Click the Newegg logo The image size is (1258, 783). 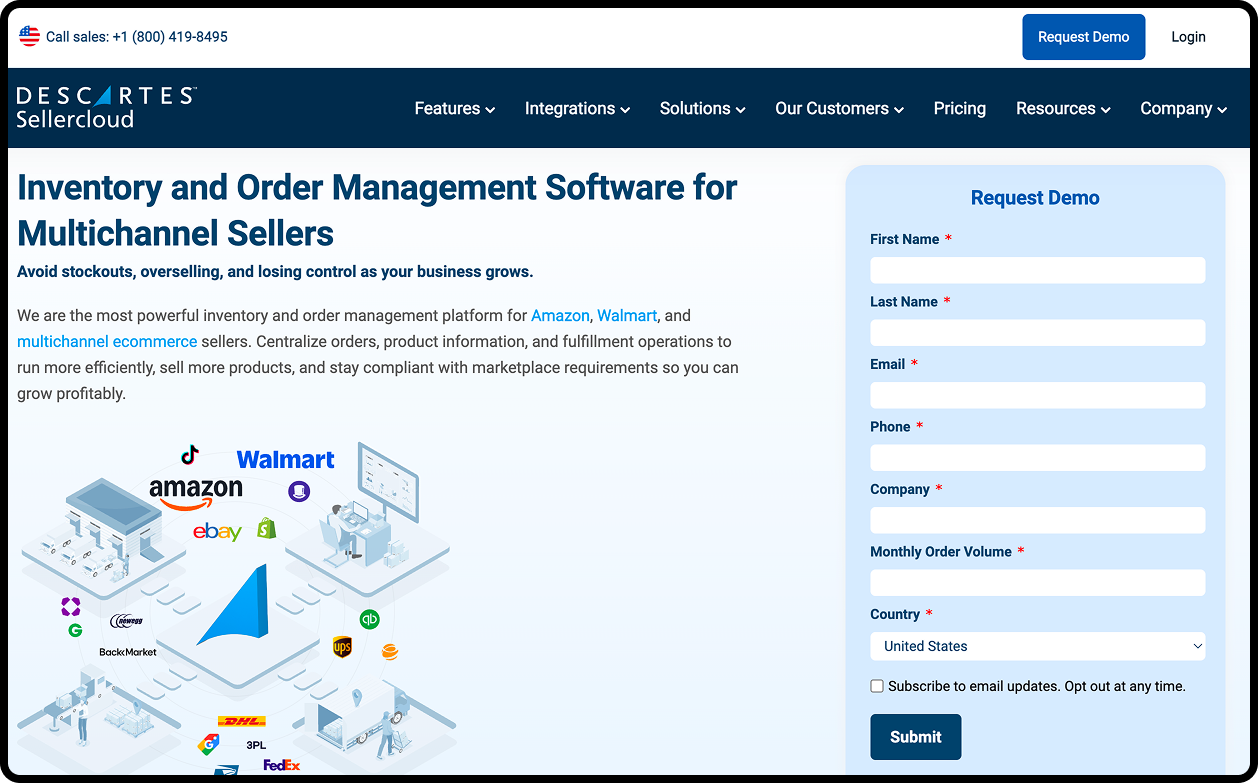point(128,622)
